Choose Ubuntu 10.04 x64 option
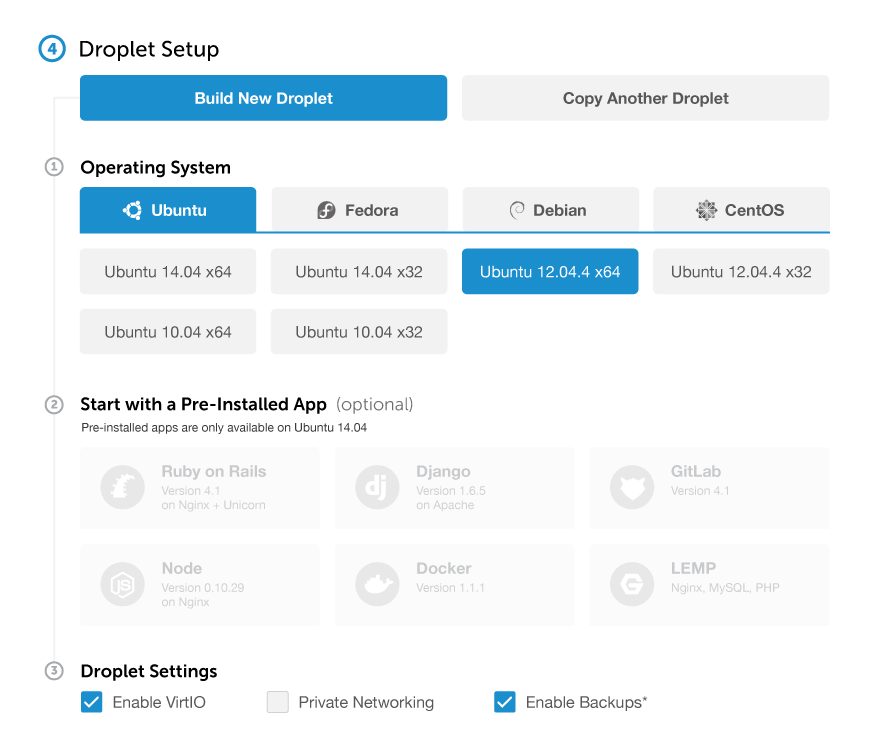The width and height of the screenshot is (876, 752). click(168, 332)
